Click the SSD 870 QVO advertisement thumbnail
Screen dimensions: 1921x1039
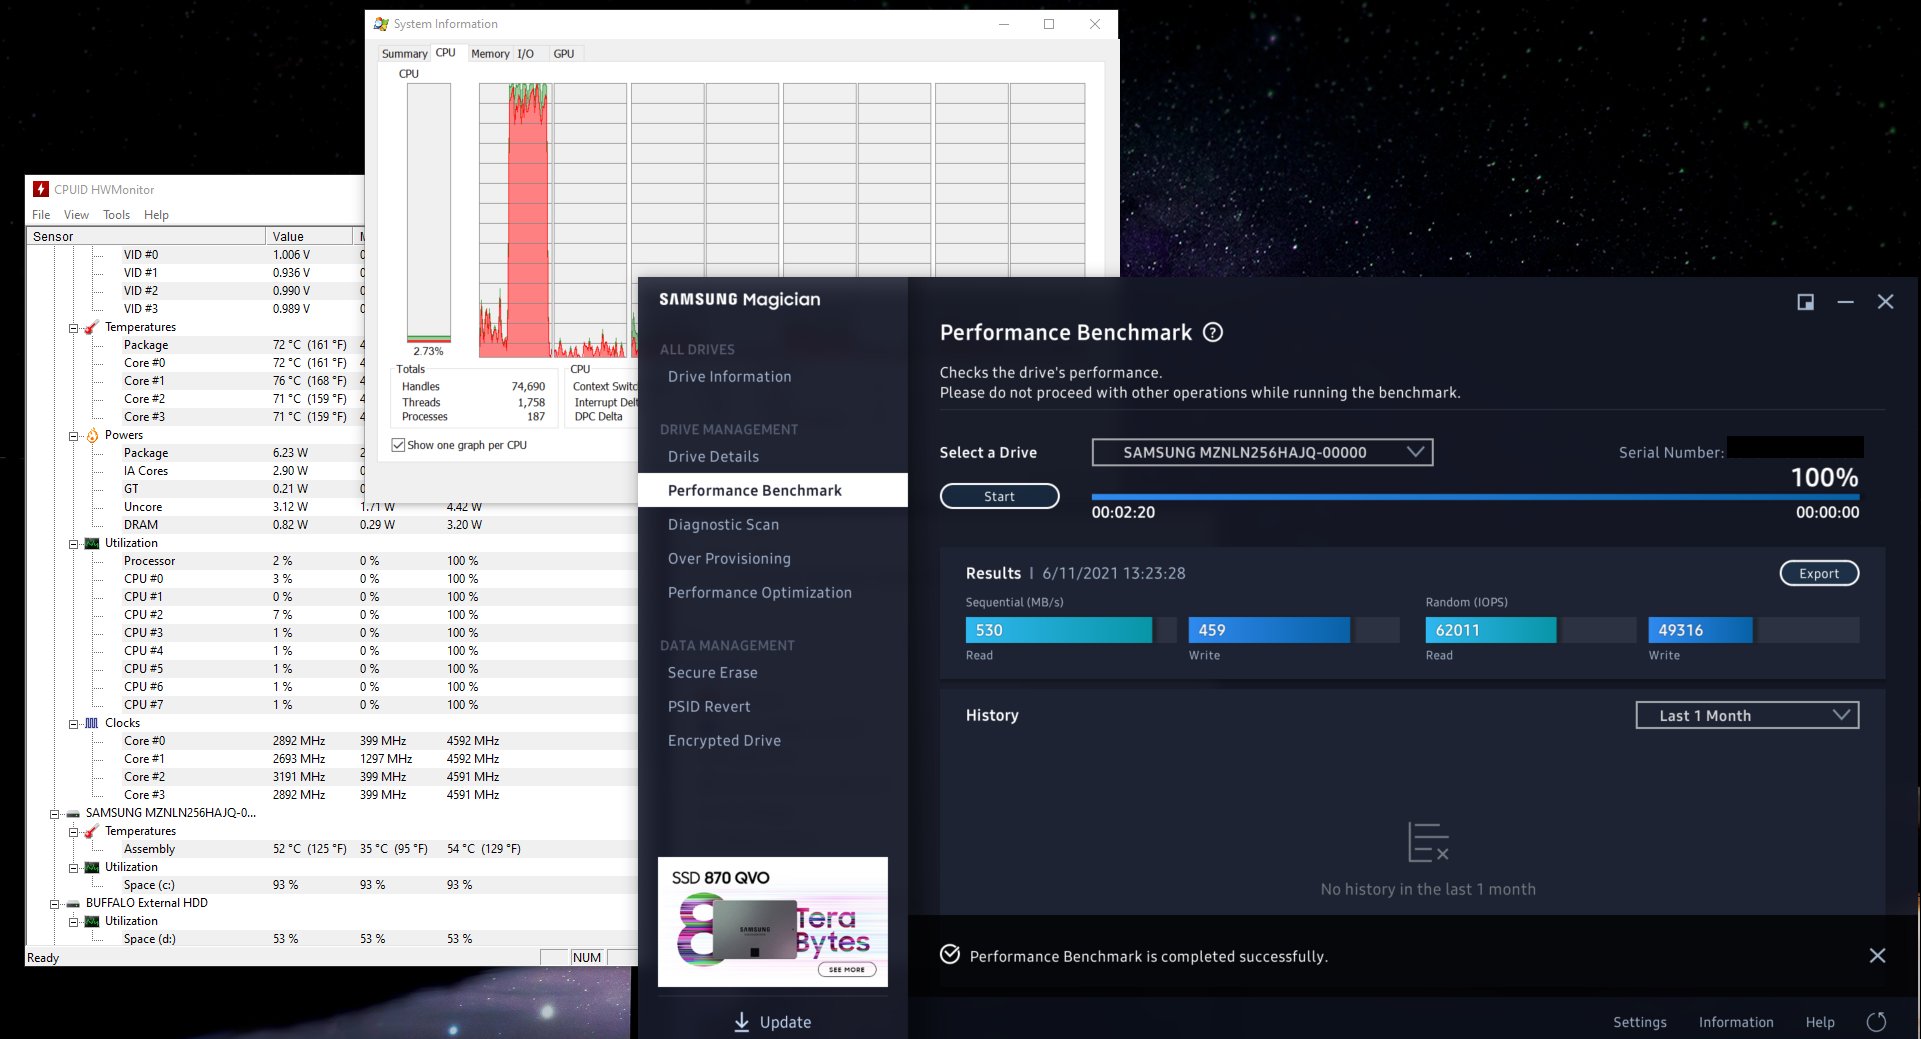773,922
